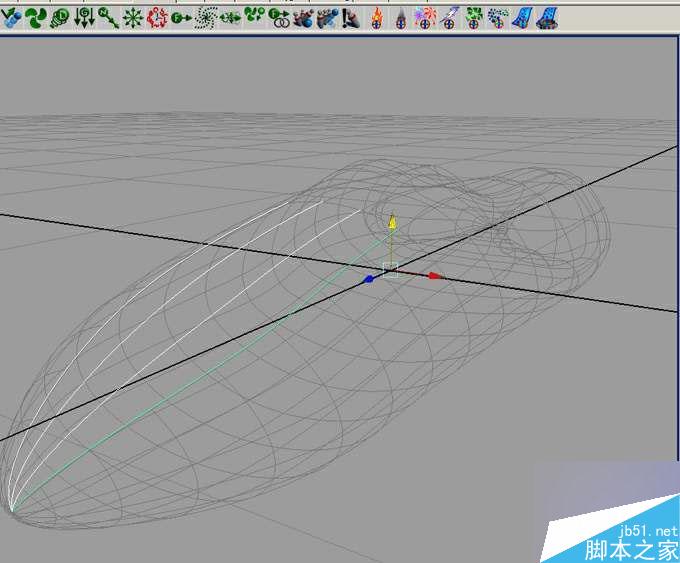680x563 pixels.
Task: Select the Volume Axis field icon
Action: [x=230, y=18]
